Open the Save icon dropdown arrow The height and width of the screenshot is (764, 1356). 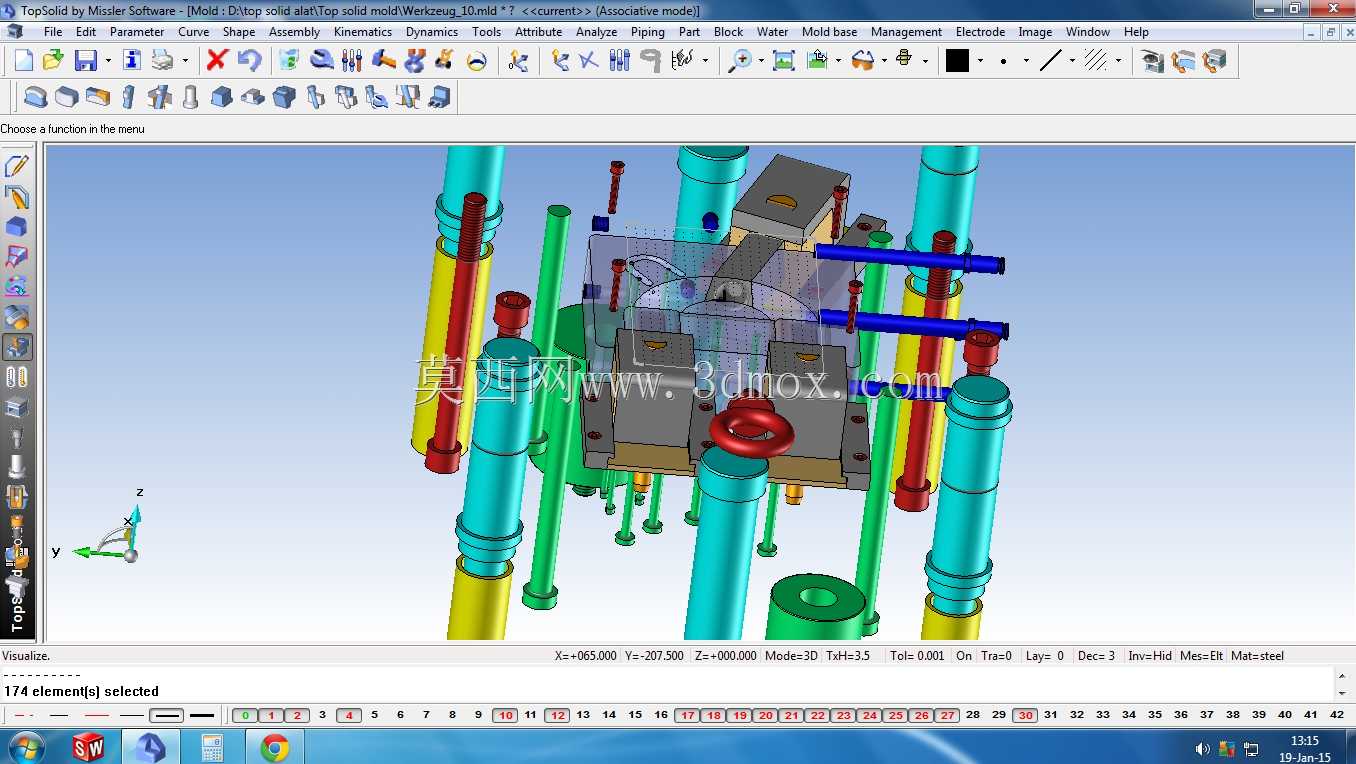click(108, 61)
